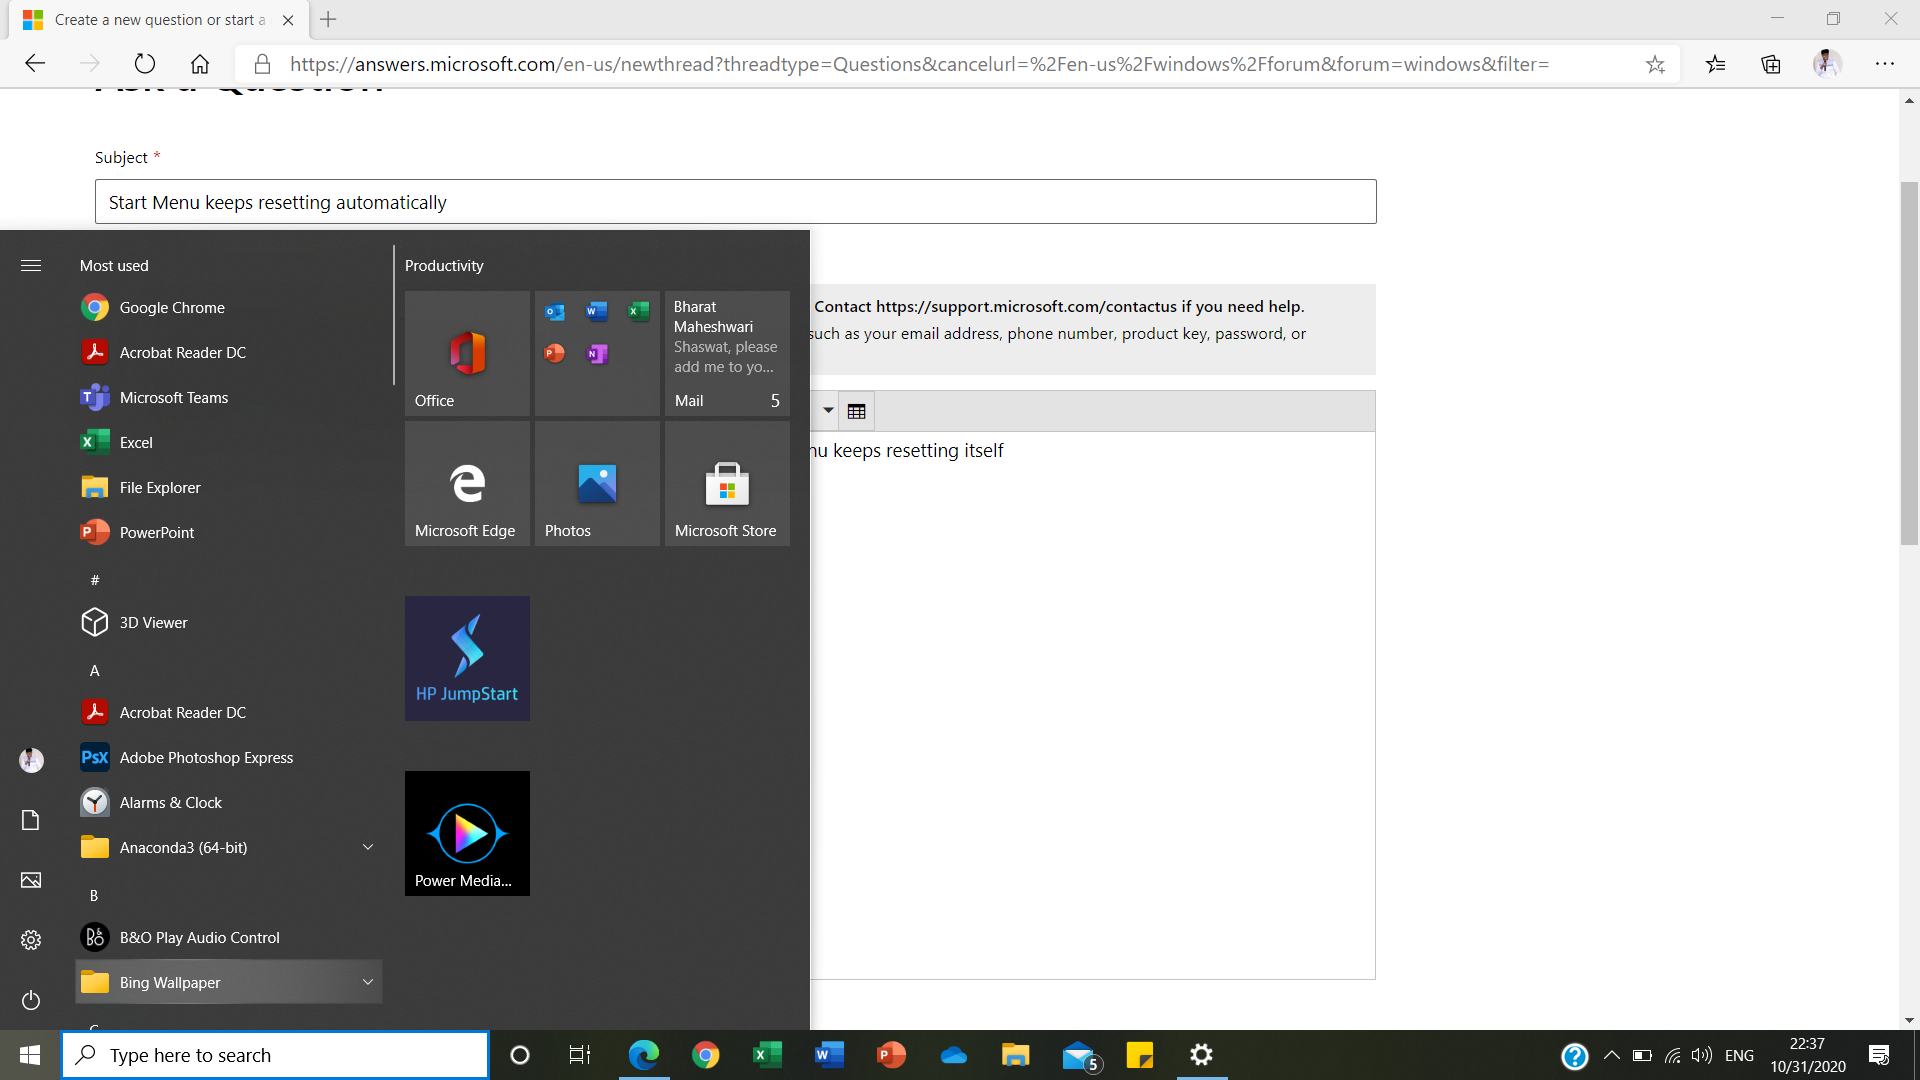The height and width of the screenshot is (1080, 1920).
Task: Open B&O Play Audio Control
Action: [x=228, y=937]
